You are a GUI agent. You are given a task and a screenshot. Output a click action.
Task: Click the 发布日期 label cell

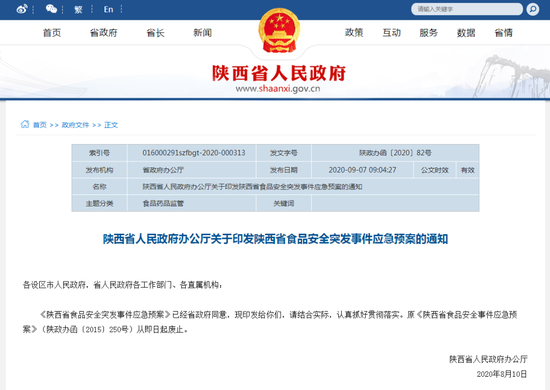283,170
